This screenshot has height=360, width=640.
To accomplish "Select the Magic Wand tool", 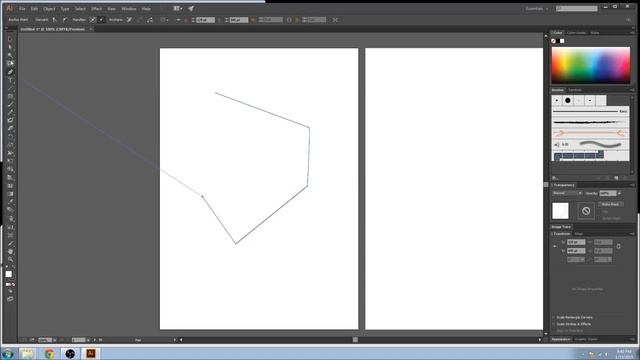I will tap(10, 56).
